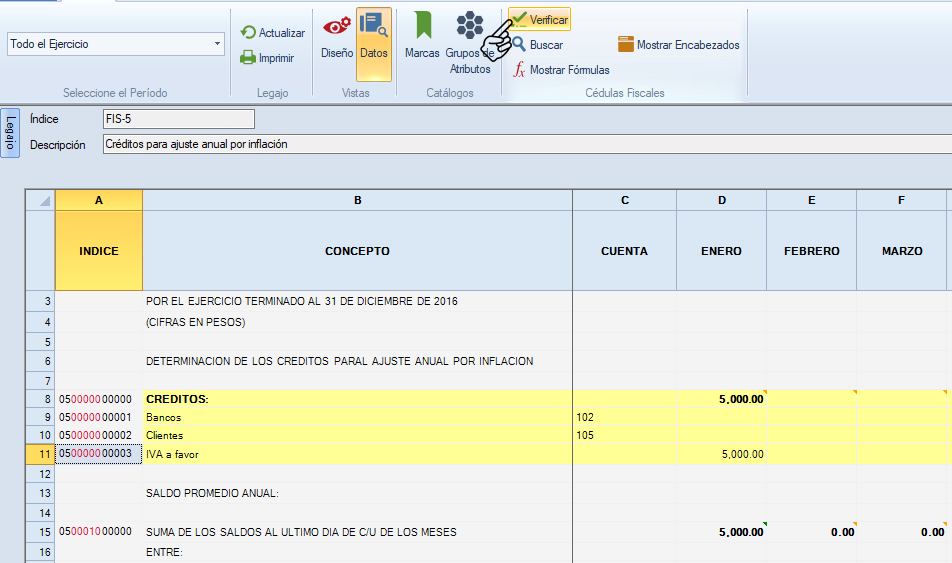Click the ENERO column header cell
The height and width of the screenshot is (563, 952).
[721, 251]
